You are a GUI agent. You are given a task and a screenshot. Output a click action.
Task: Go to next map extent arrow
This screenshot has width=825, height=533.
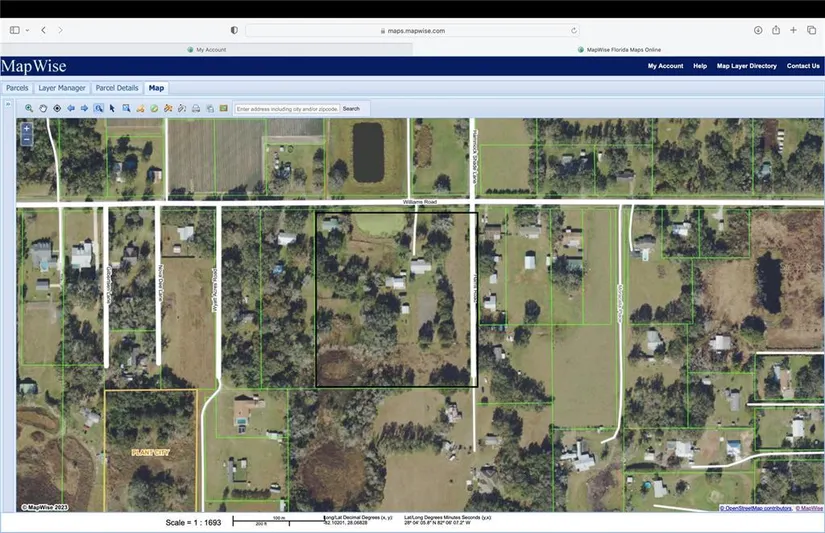pos(84,108)
